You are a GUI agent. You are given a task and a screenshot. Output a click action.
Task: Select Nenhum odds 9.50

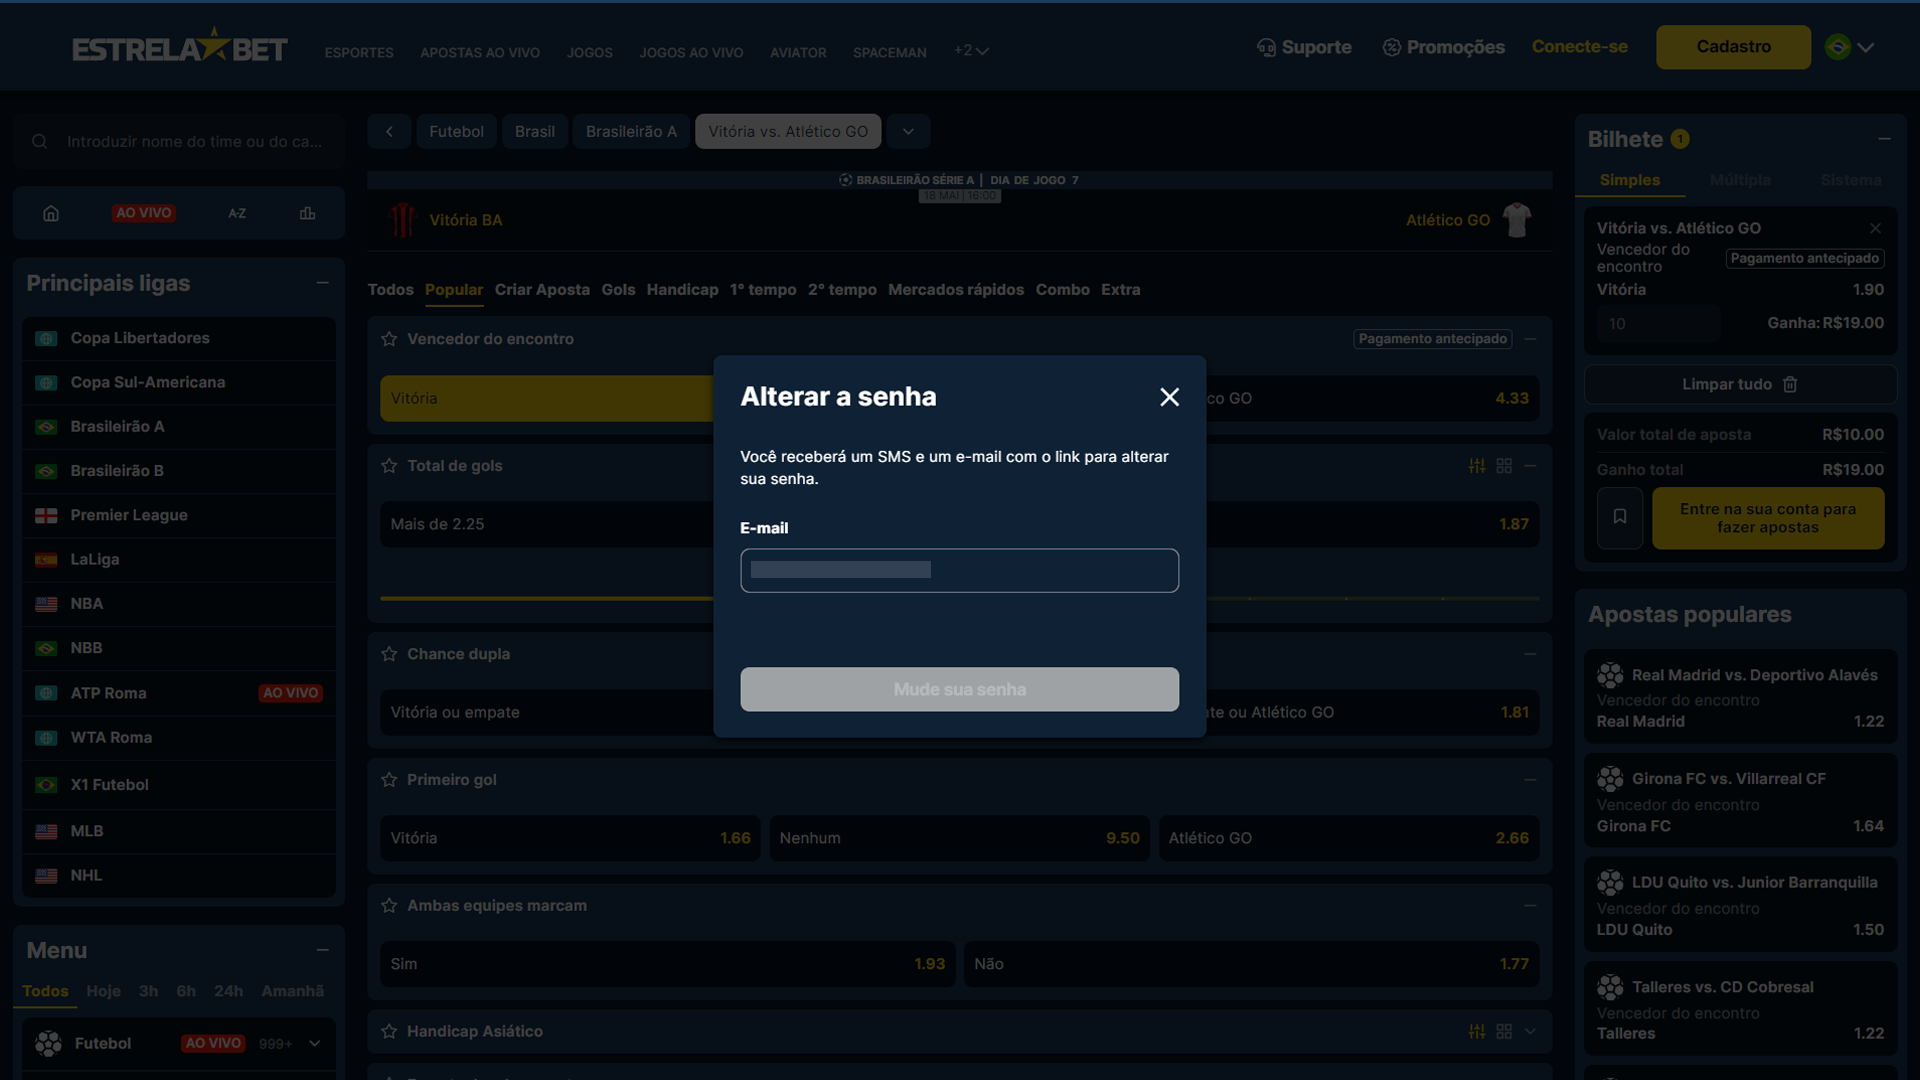click(x=959, y=838)
